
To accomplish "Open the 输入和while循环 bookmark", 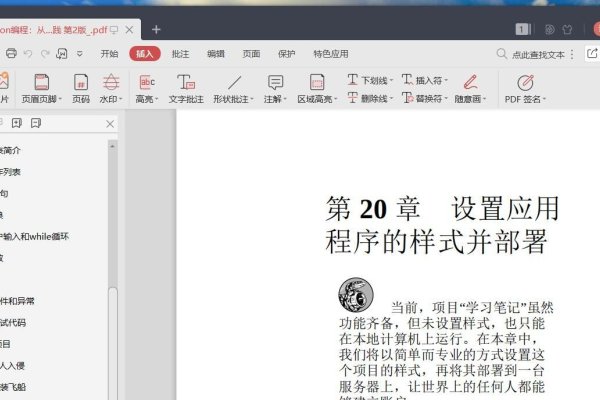I will pyautogui.click(x=35, y=237).
